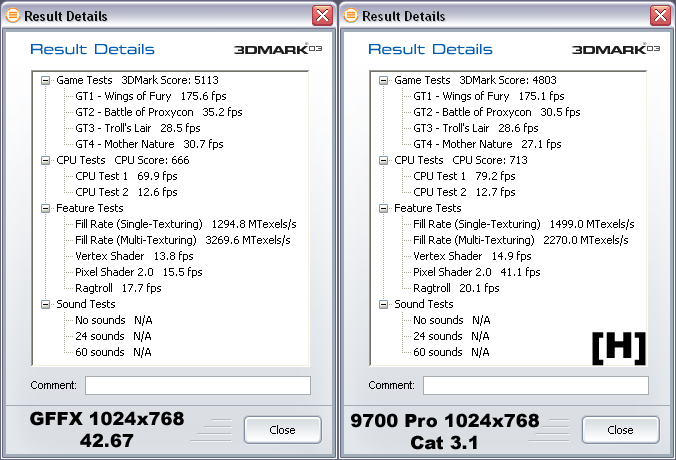Select GT3 Troll's Lair 28.6 fps
676x460 pixels.
click(476, 128)
